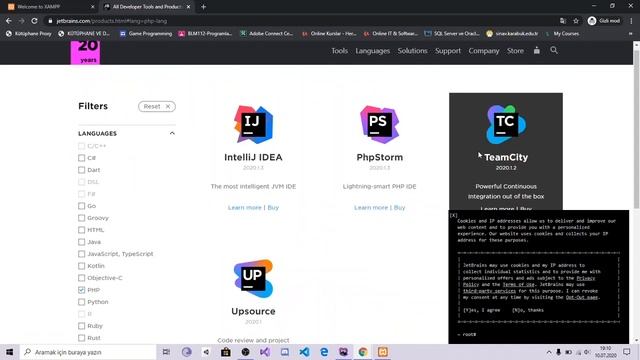640x360 pixels.
Task: Open the Languages menu in site header
Action: tap(372, 51)
